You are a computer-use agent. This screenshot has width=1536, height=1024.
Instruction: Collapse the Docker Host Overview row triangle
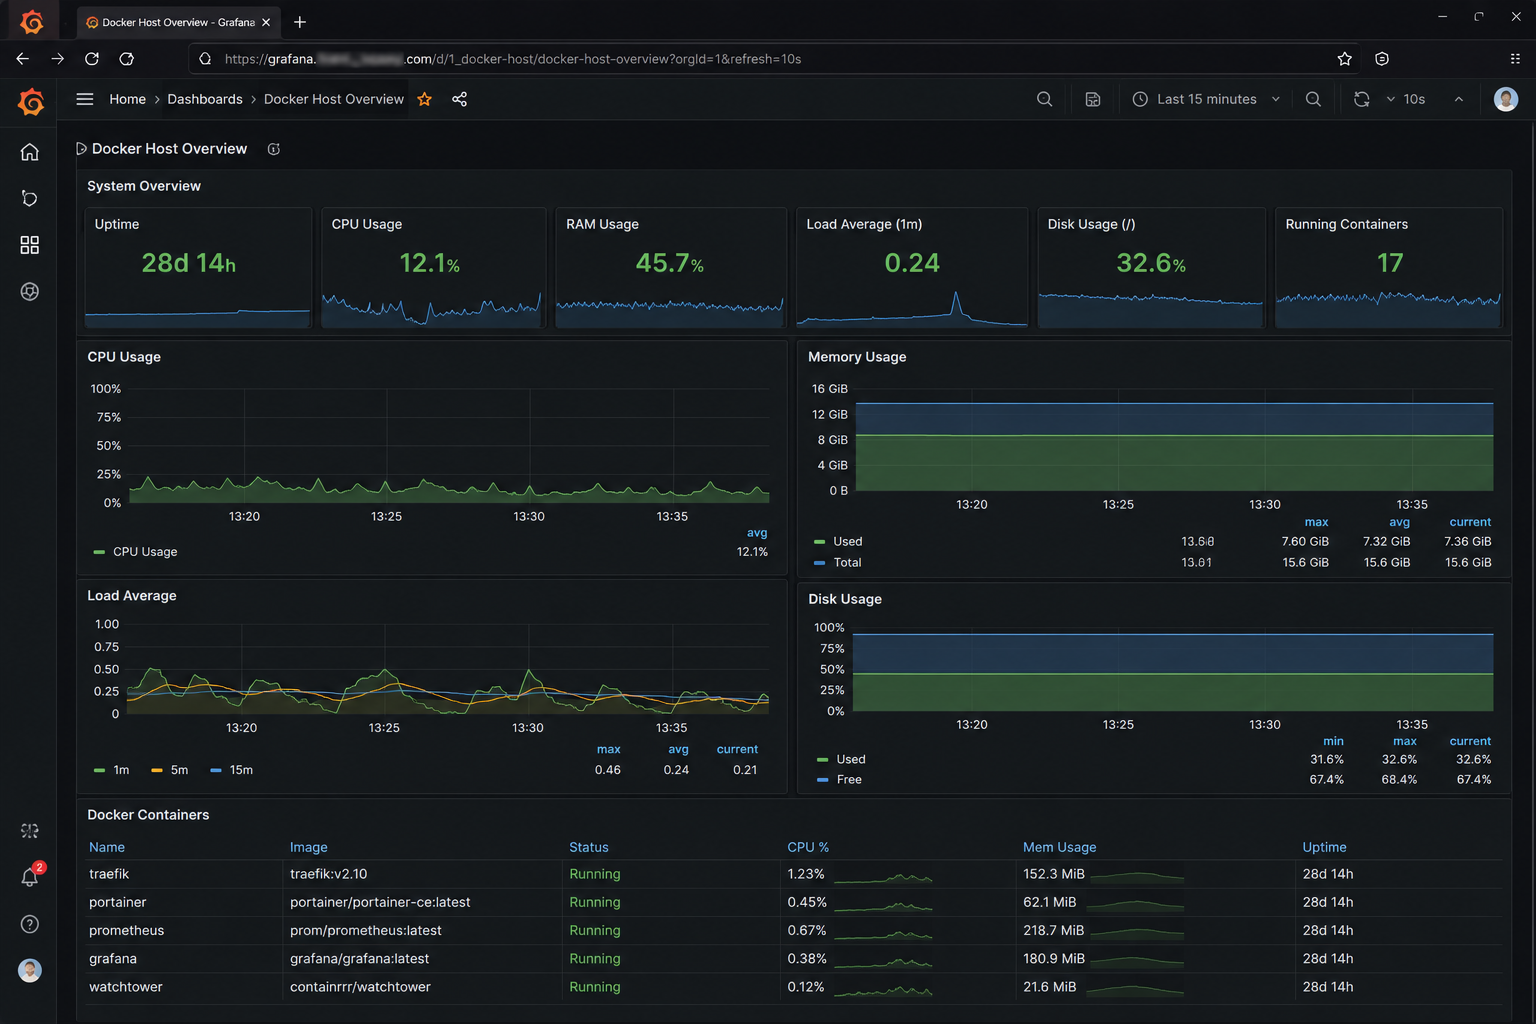(81, 149)
